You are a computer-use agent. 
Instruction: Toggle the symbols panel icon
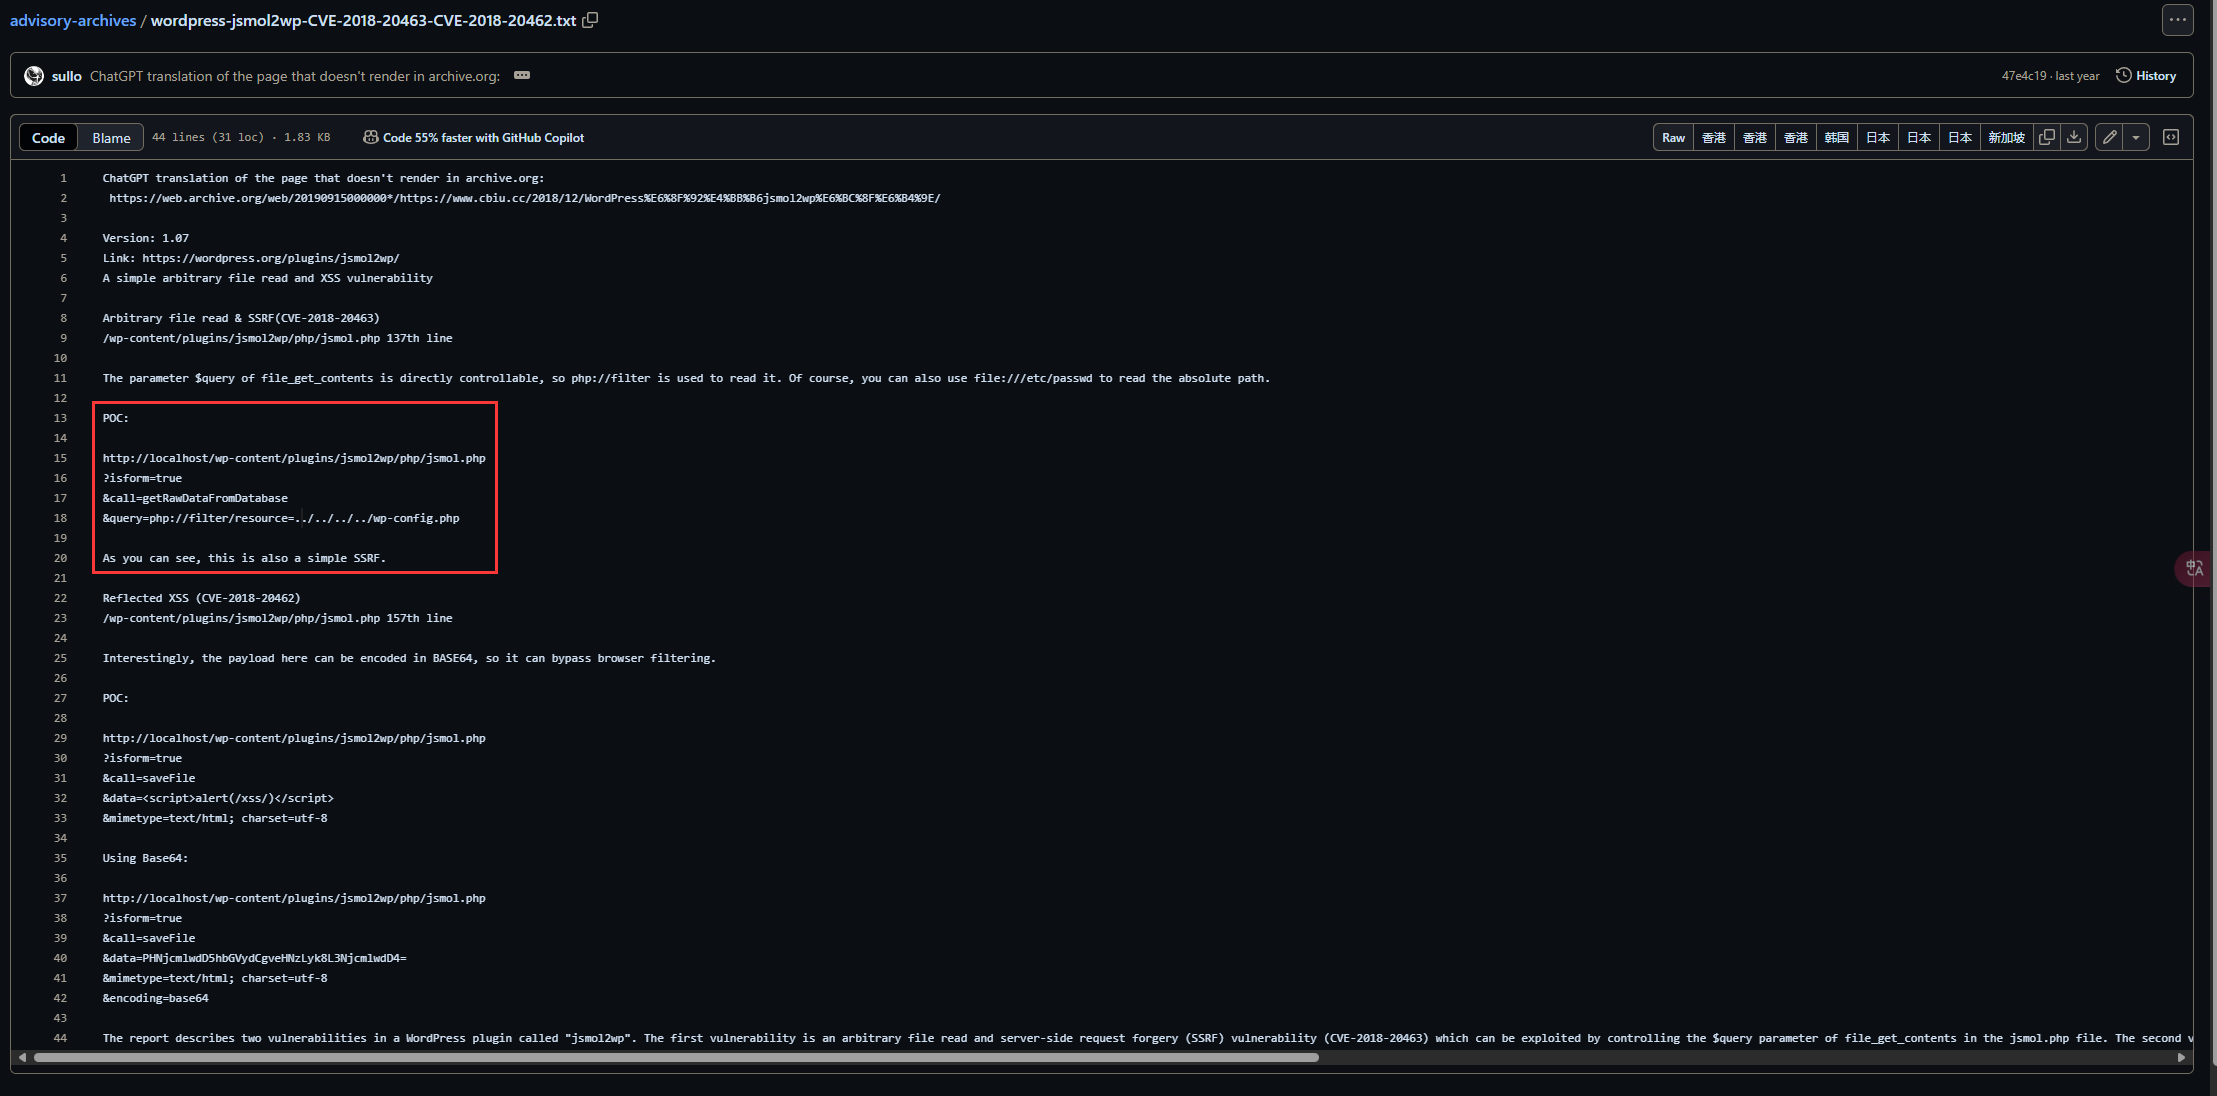click(2171, 138)
